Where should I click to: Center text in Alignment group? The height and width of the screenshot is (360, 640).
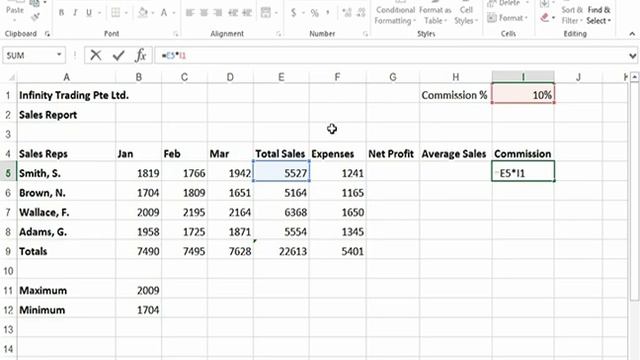(204, 13)
